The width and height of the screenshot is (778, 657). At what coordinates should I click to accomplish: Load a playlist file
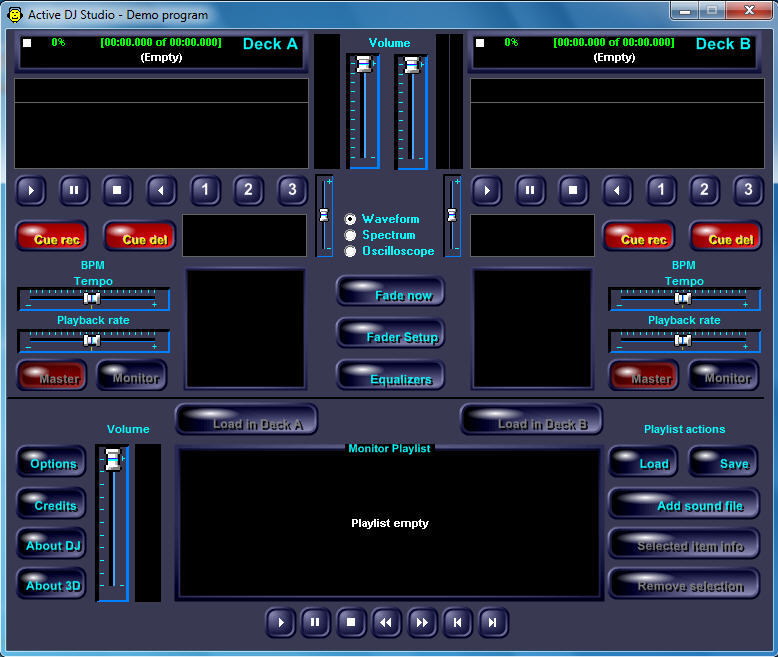tap(644, 462)
